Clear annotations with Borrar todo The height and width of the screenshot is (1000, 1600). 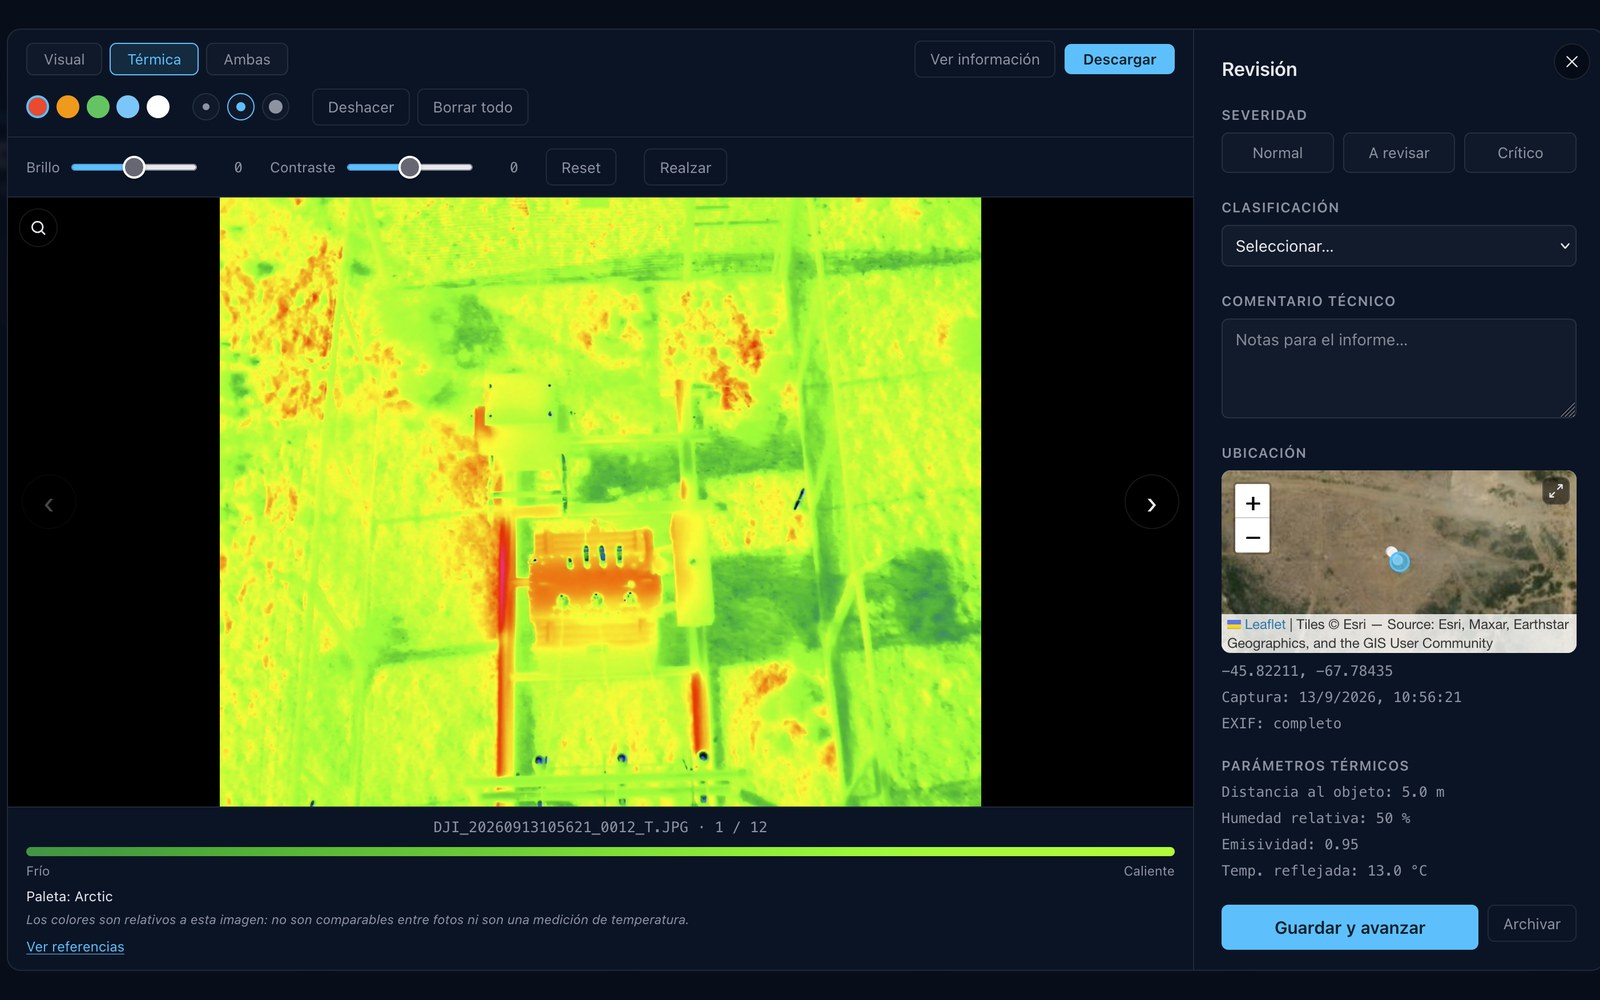pos(472,107)
